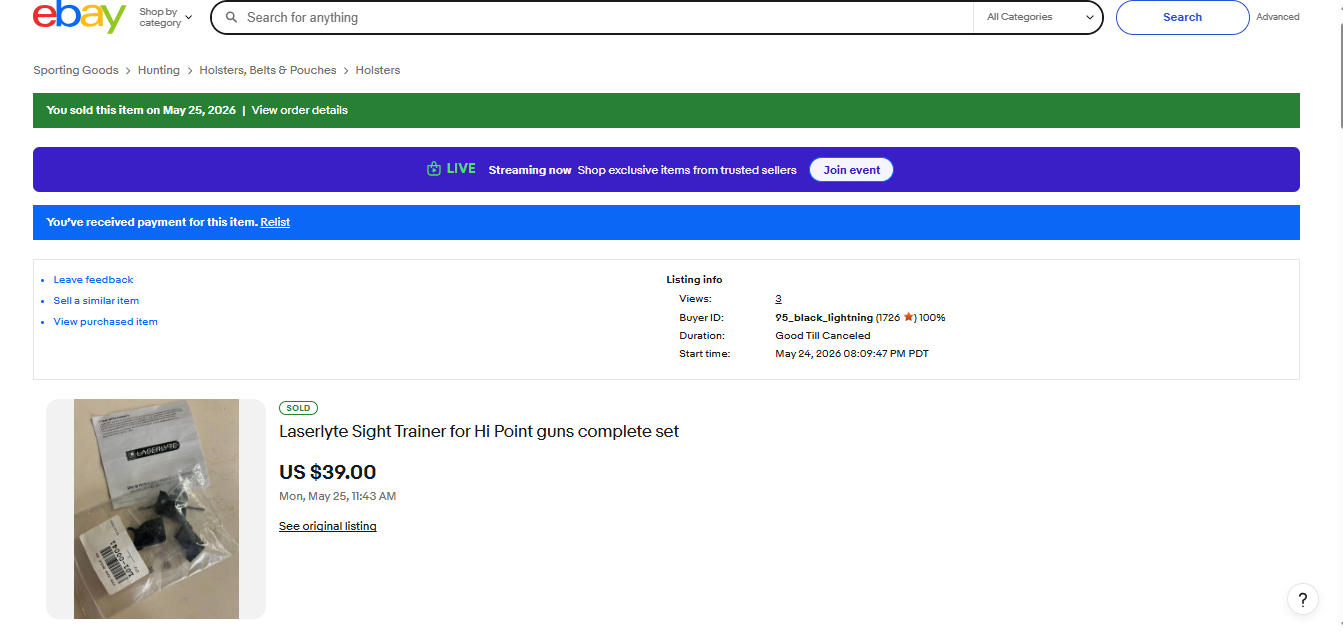Click the Laserlyte Sight Trainer title
The image size is (1343, 631).
click(479, 431)
